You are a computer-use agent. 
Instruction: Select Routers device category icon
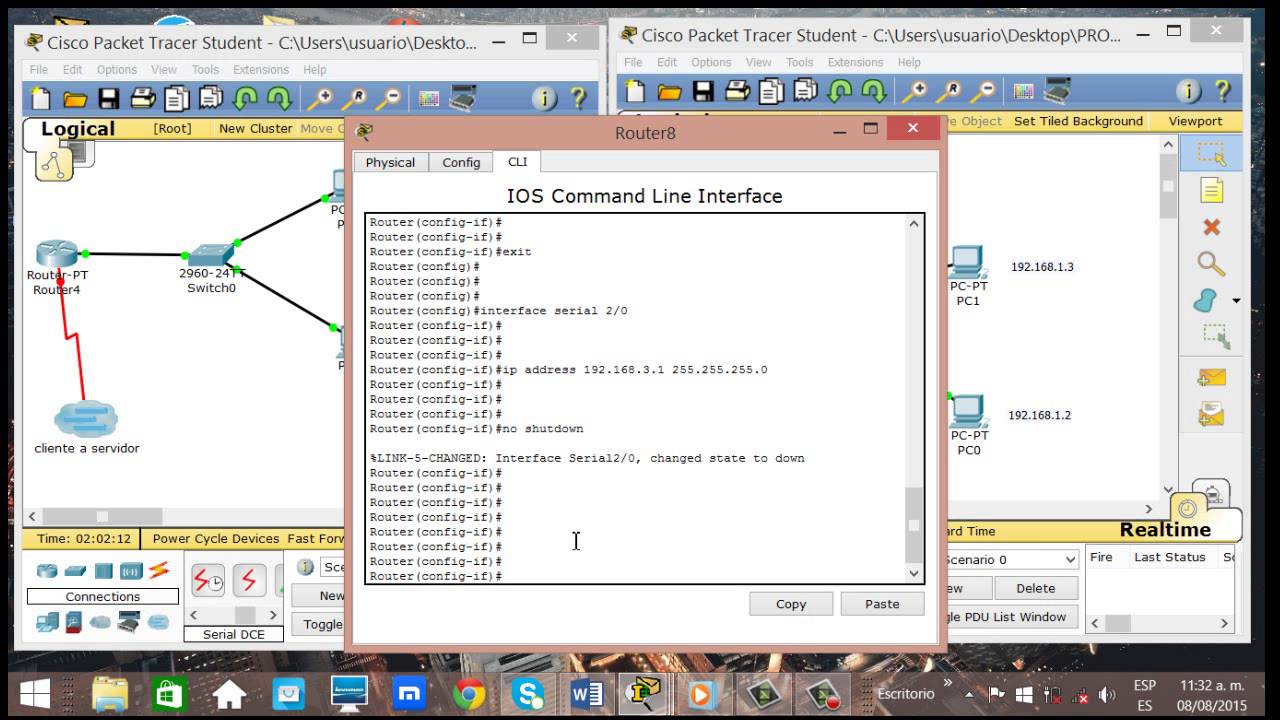click(x=47, y=571)
